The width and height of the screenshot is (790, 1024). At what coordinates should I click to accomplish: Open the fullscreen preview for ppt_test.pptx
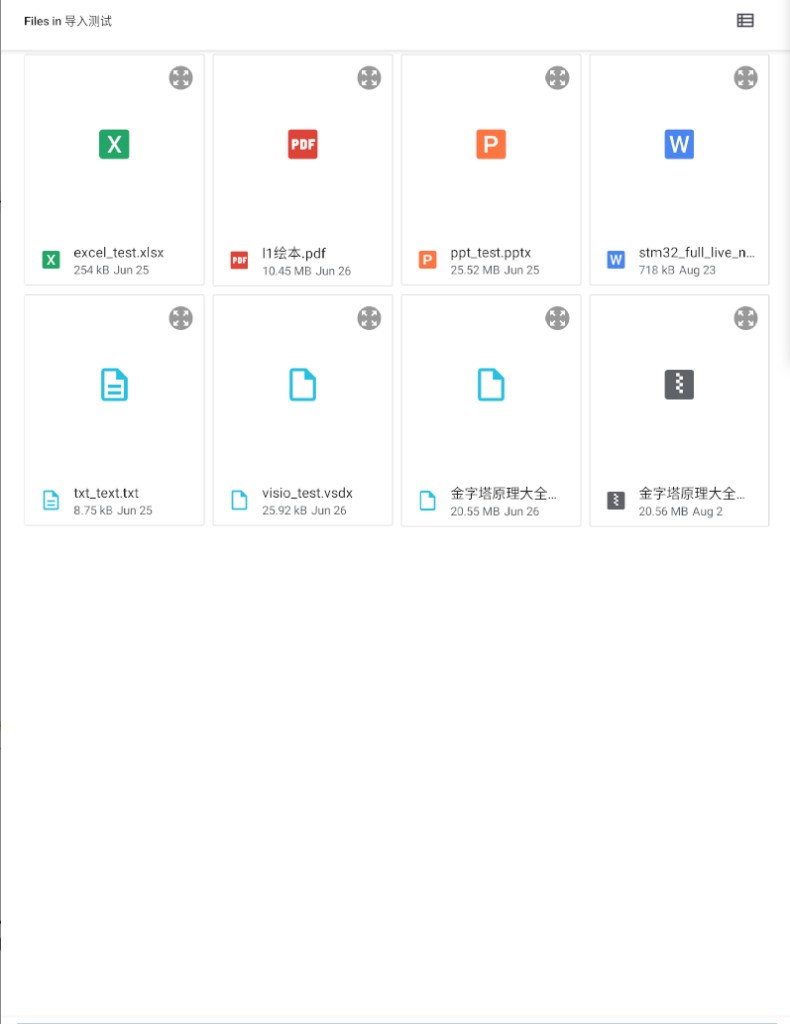click(x=557, y=78)
